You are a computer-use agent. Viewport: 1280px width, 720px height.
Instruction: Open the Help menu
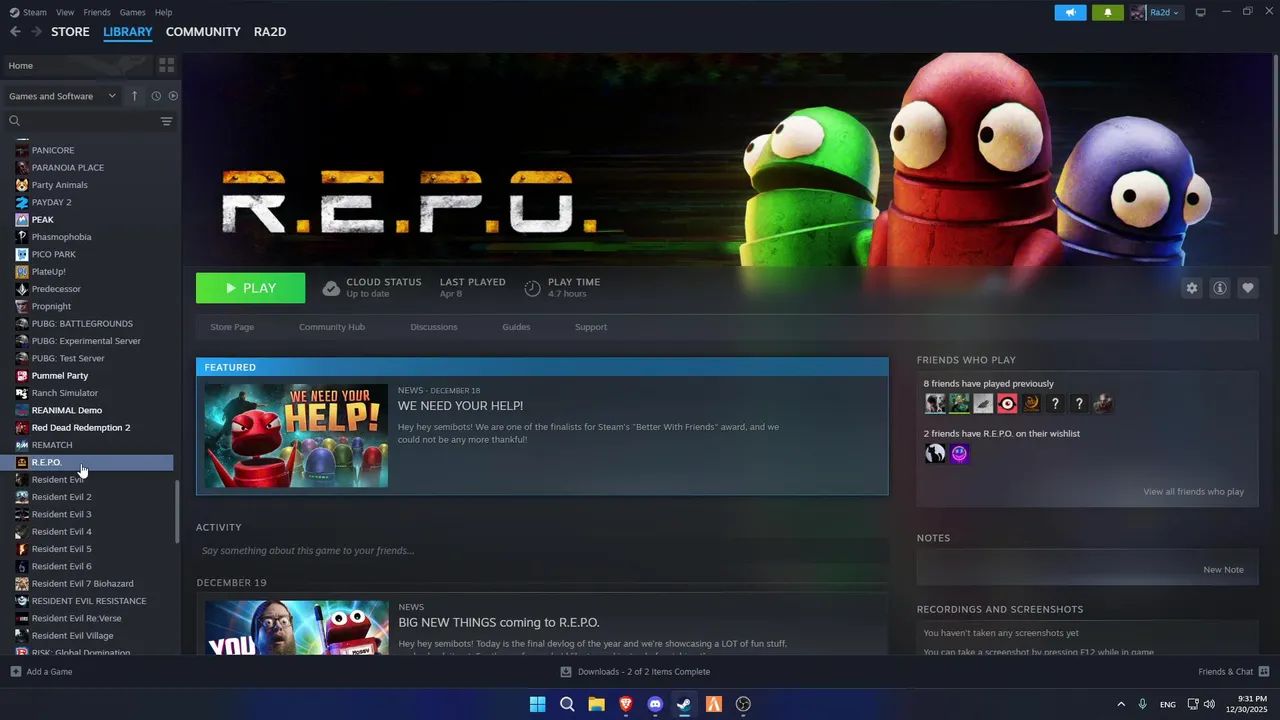(163, 12)
